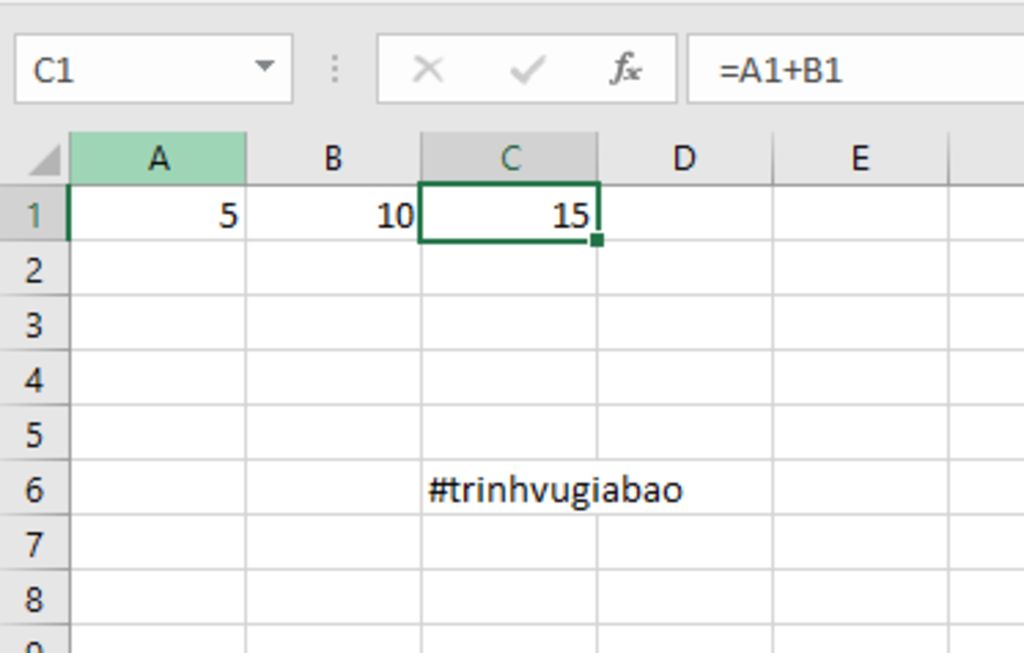
Task: Click the formula bar resize dots handle
Action: [x=335, y=70]
